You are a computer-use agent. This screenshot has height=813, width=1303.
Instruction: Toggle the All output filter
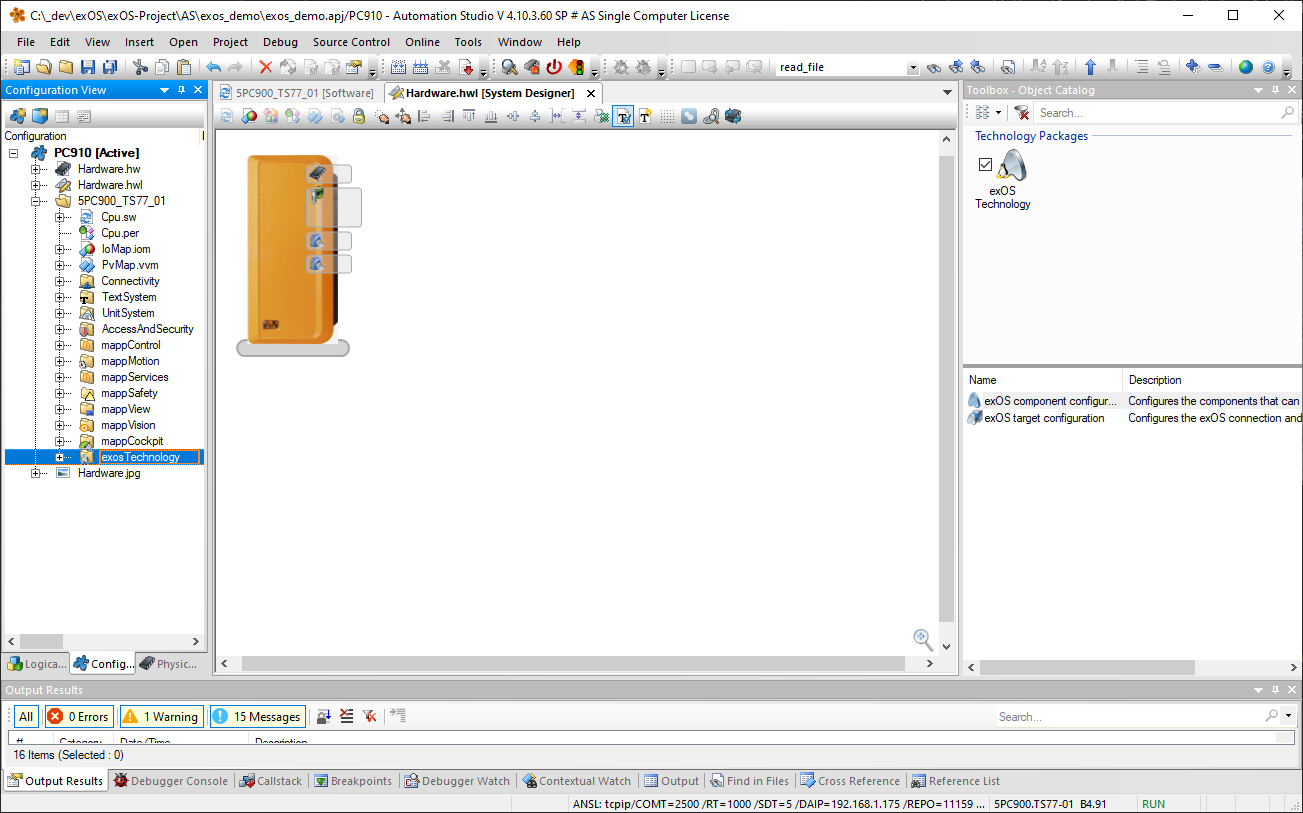click(x=26, y=716)
